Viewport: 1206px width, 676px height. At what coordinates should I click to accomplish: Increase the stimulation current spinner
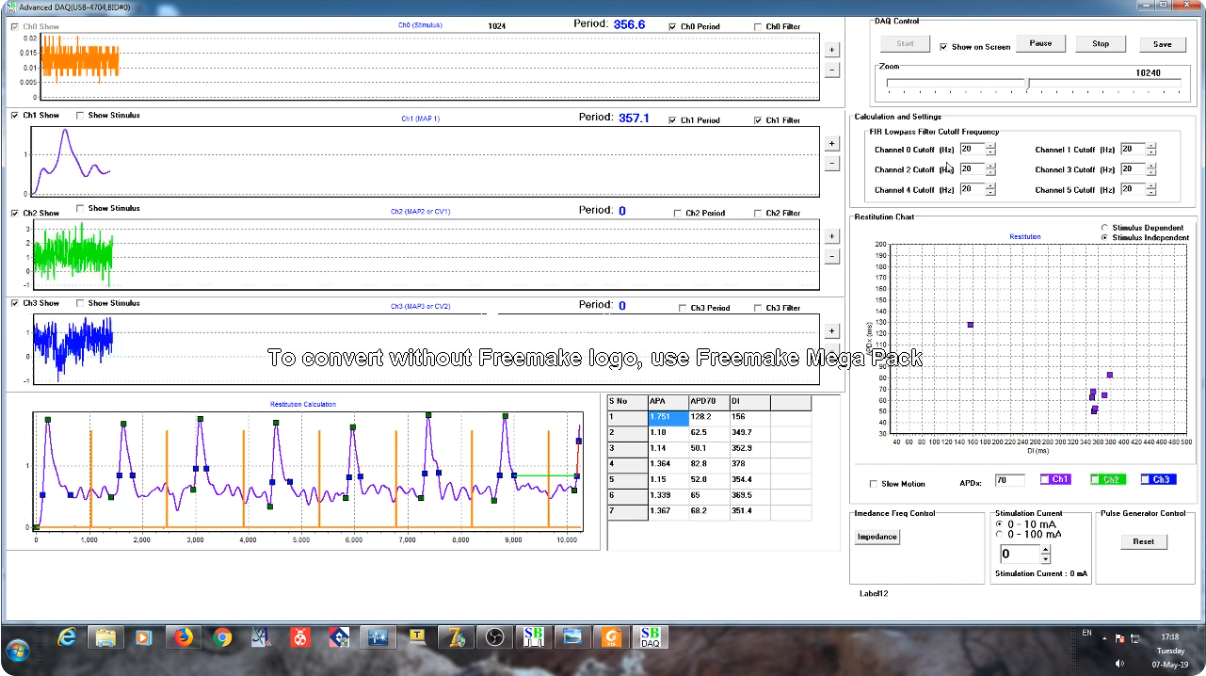(1046, 549)
